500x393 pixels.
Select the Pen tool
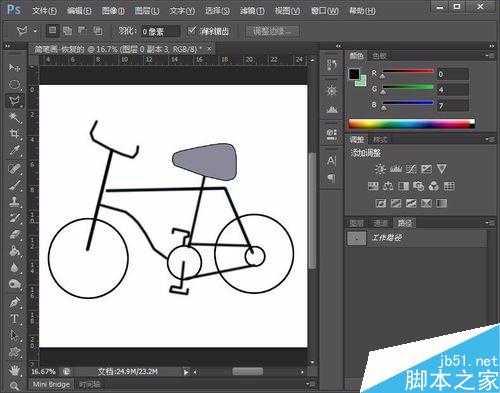(x=14, y=303)
